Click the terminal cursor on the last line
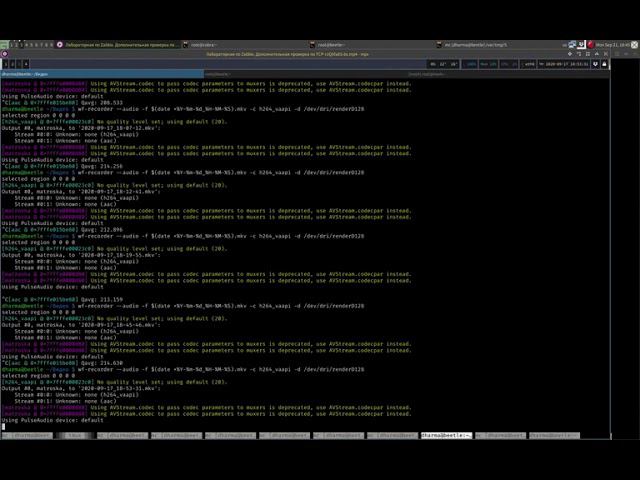Screen dimensions: 640x480 [3, 427]
